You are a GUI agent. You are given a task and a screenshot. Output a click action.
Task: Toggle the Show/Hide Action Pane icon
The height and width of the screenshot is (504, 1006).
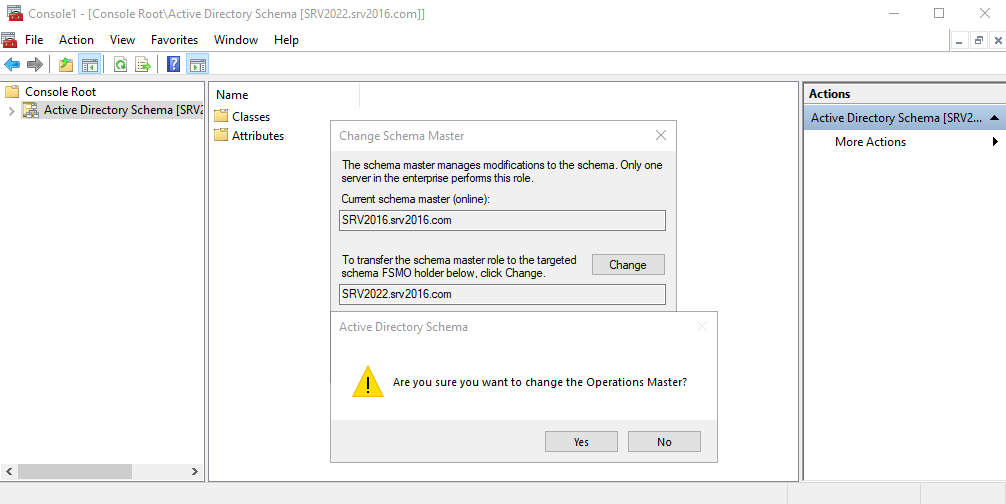click(x=198, y=64)
